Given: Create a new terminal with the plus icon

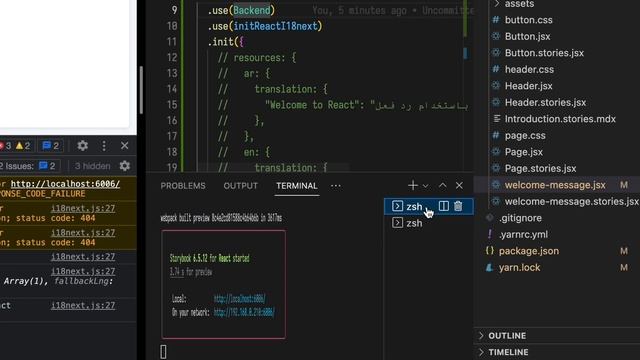Looking at the screenshot, I should (413, 185).
